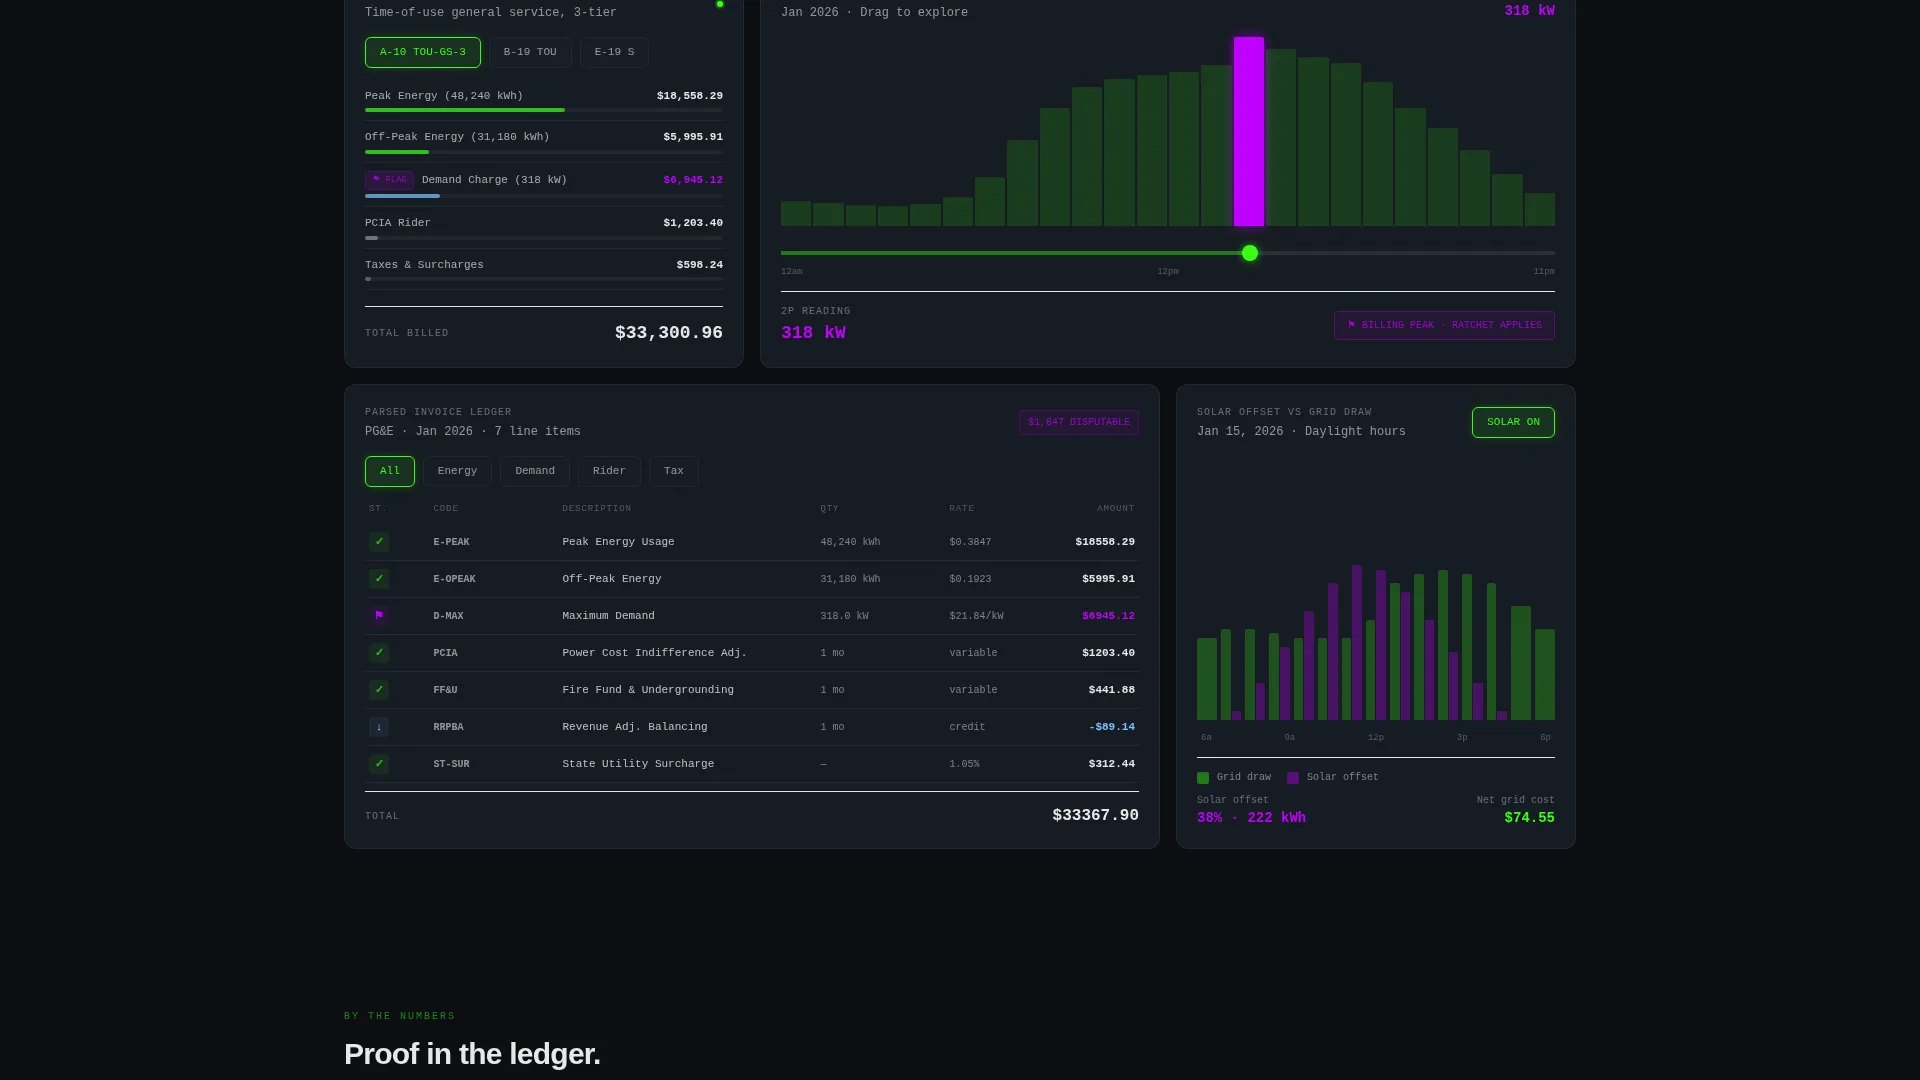Choose the E-19 S tariff tab
The height and width of the screenshot is (1080, 1920).
click(x=614, y=52)
